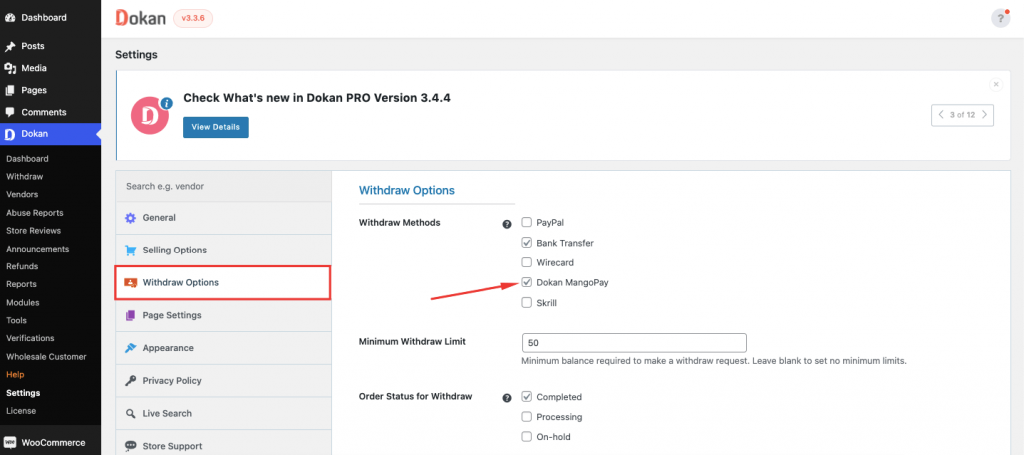
Task: Click the v3.3.6 version badge
Action: click(193, 19)
